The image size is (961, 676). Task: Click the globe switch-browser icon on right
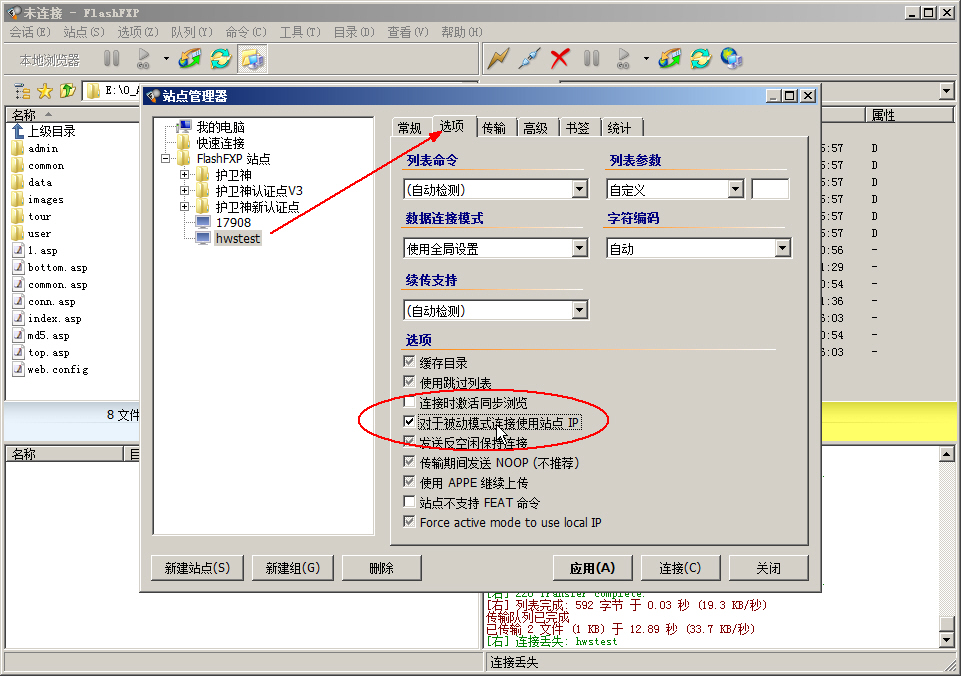(732, 59)
